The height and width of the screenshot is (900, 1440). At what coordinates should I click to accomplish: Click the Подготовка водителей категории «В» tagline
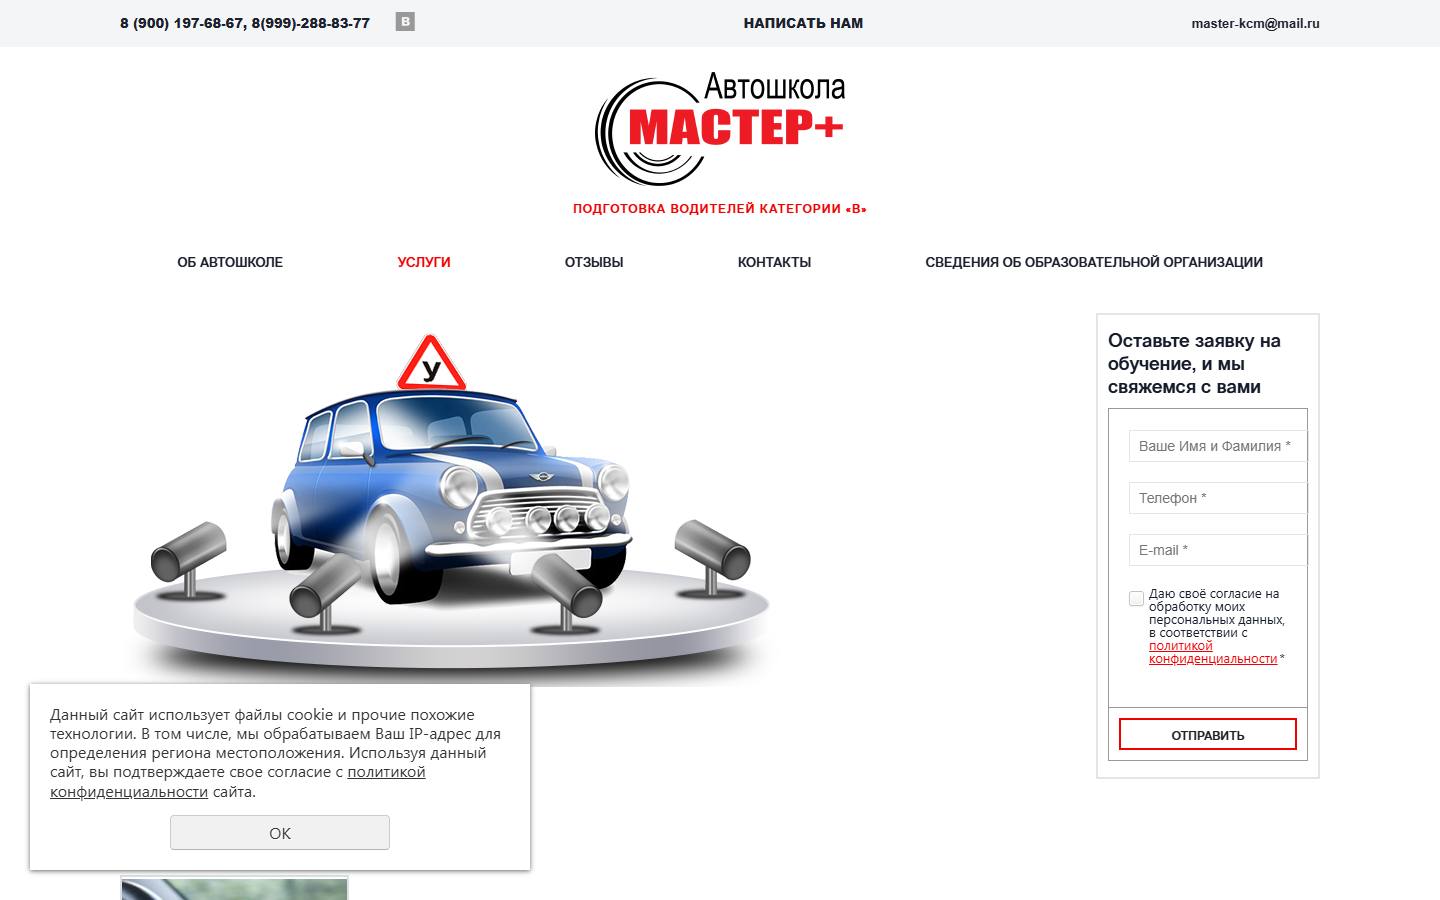click(720, 209)
